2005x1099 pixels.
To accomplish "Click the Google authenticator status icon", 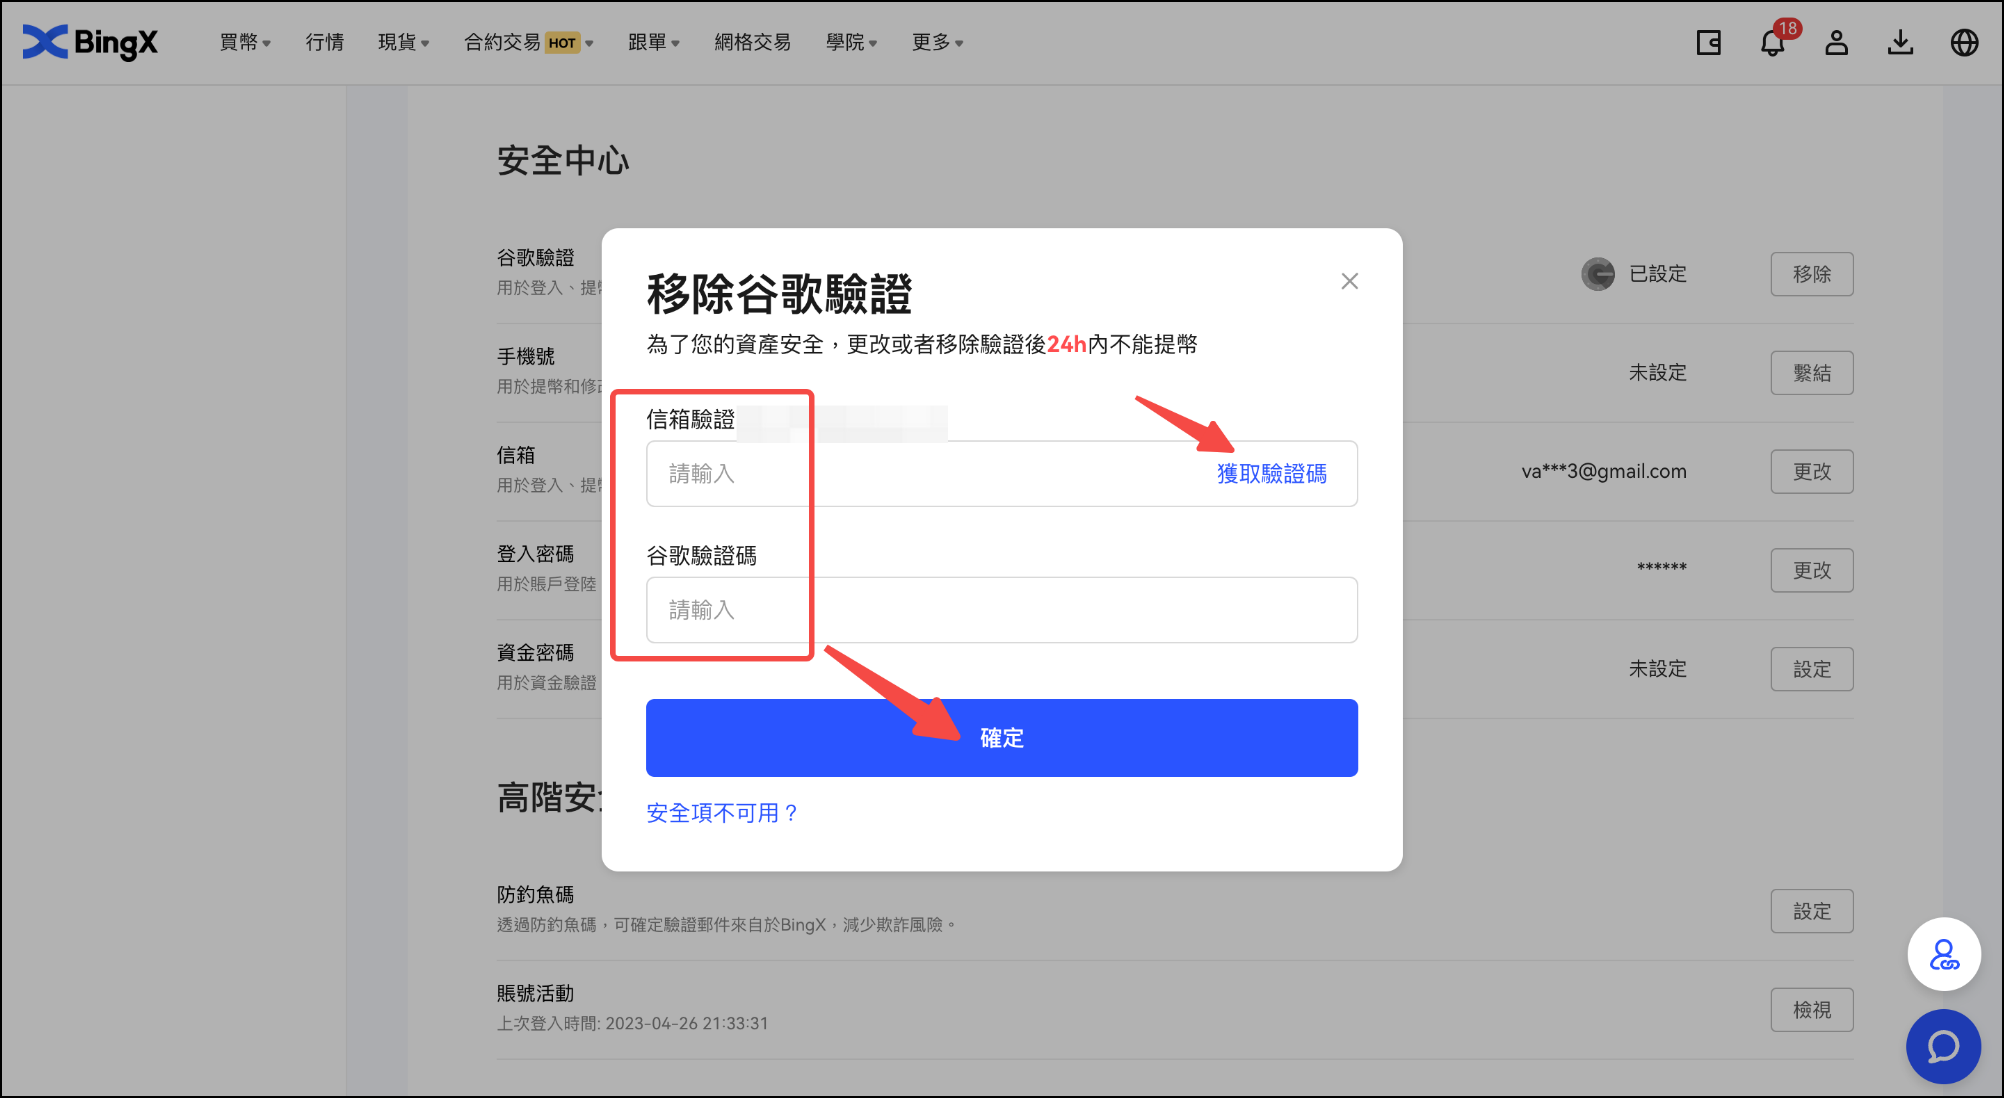I will coord(1597,273).
